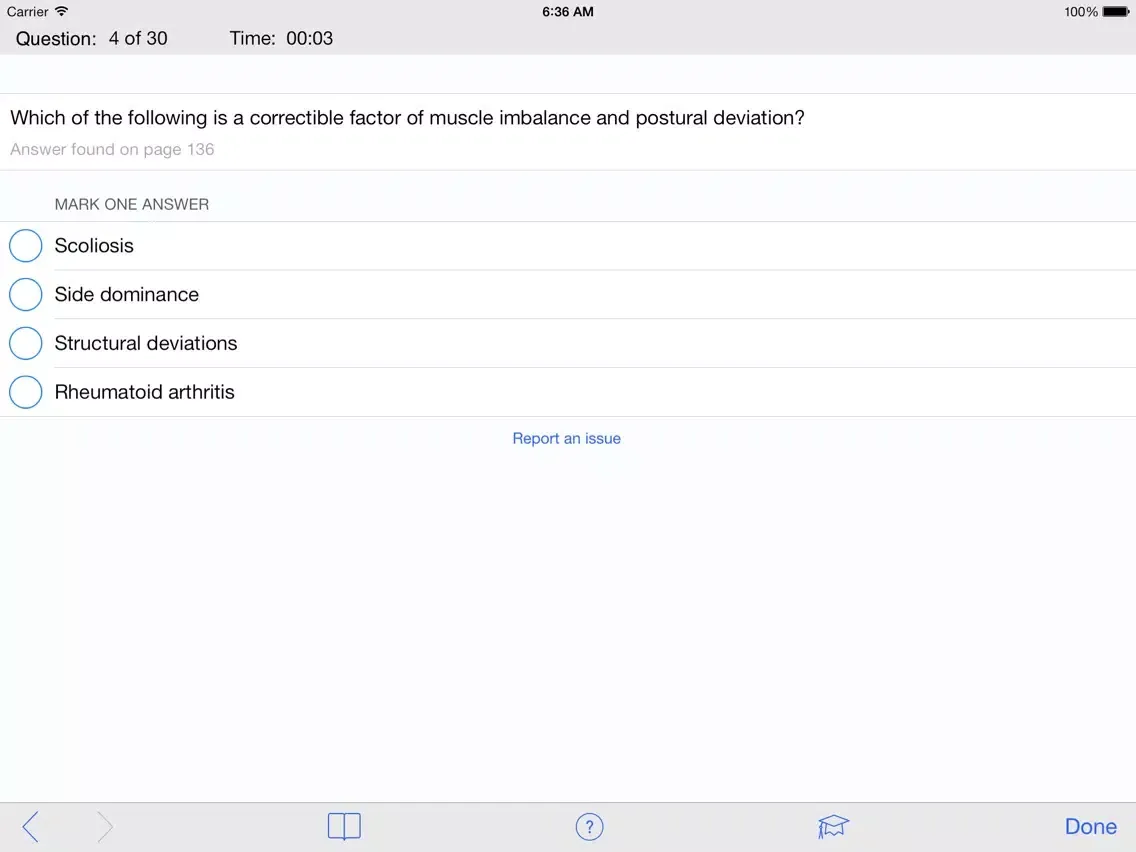
Task: Select the Side dominance radio button
Action: click(25, 294)
